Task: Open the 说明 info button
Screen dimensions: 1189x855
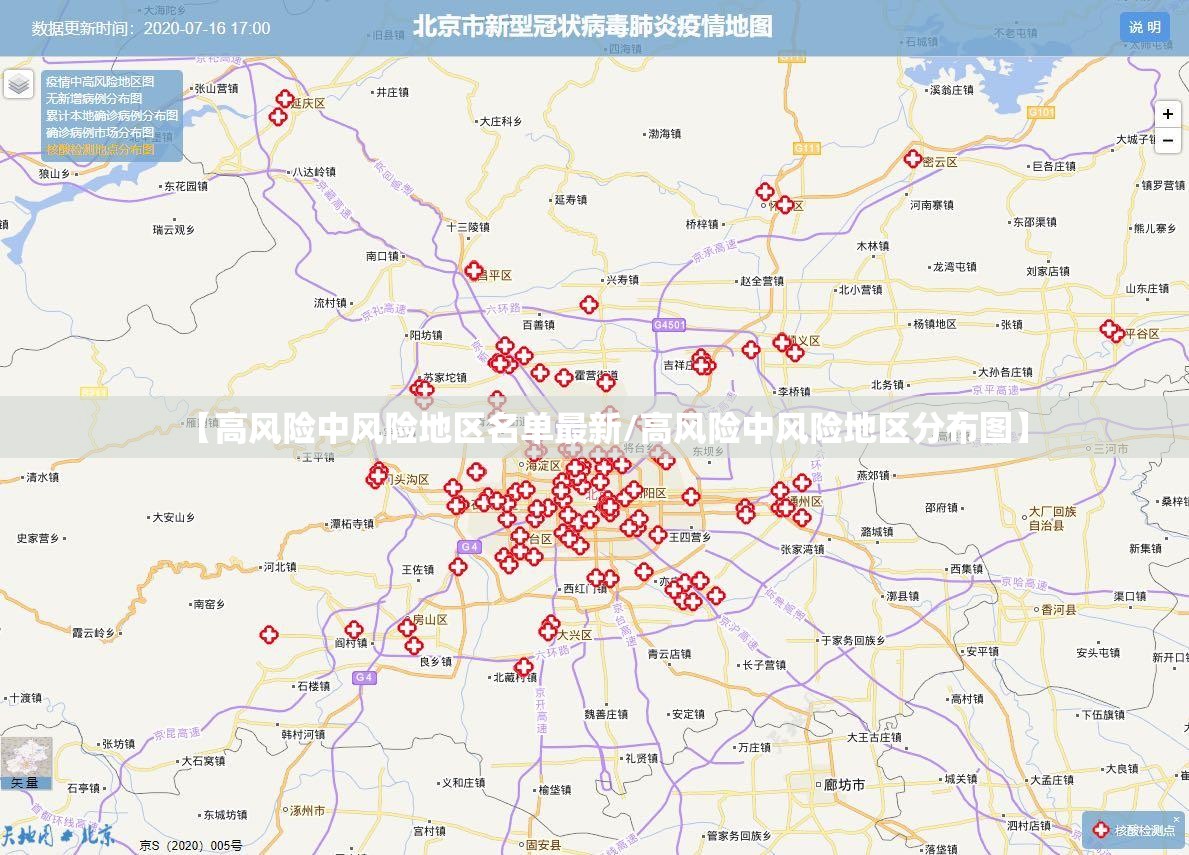Action: point(1144,27)
